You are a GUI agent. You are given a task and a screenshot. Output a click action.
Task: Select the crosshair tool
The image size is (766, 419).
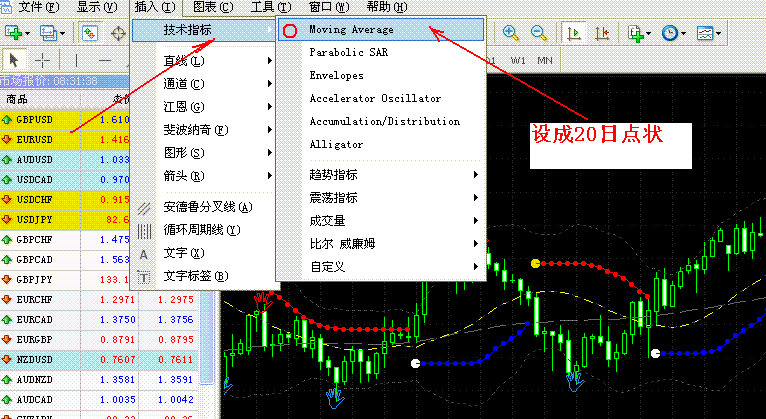[43, 60]
